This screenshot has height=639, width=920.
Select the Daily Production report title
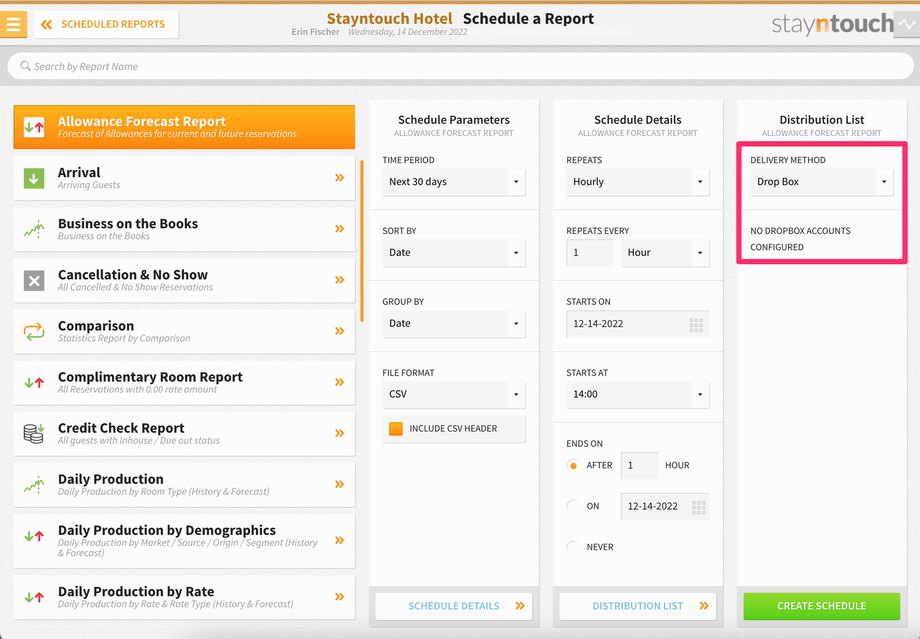click(x=110, y=479)
